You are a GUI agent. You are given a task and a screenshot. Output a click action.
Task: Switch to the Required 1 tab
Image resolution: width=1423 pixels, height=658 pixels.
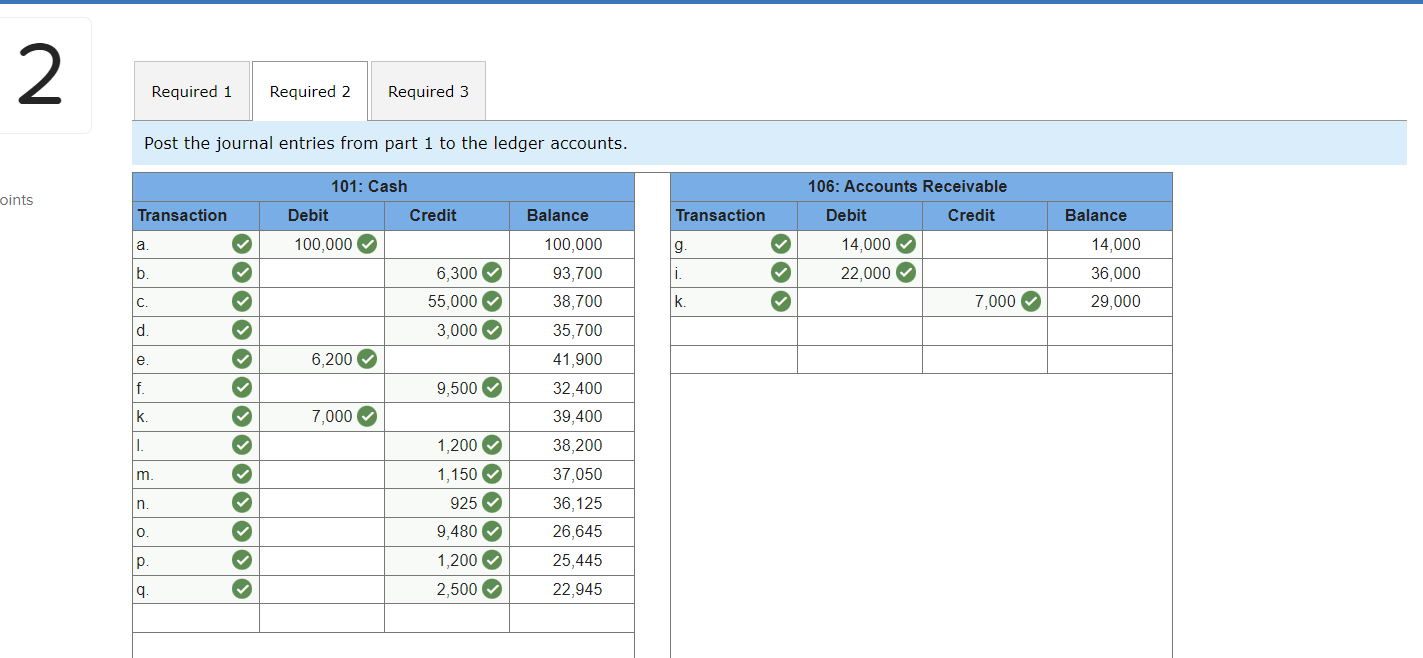point(192,91)
